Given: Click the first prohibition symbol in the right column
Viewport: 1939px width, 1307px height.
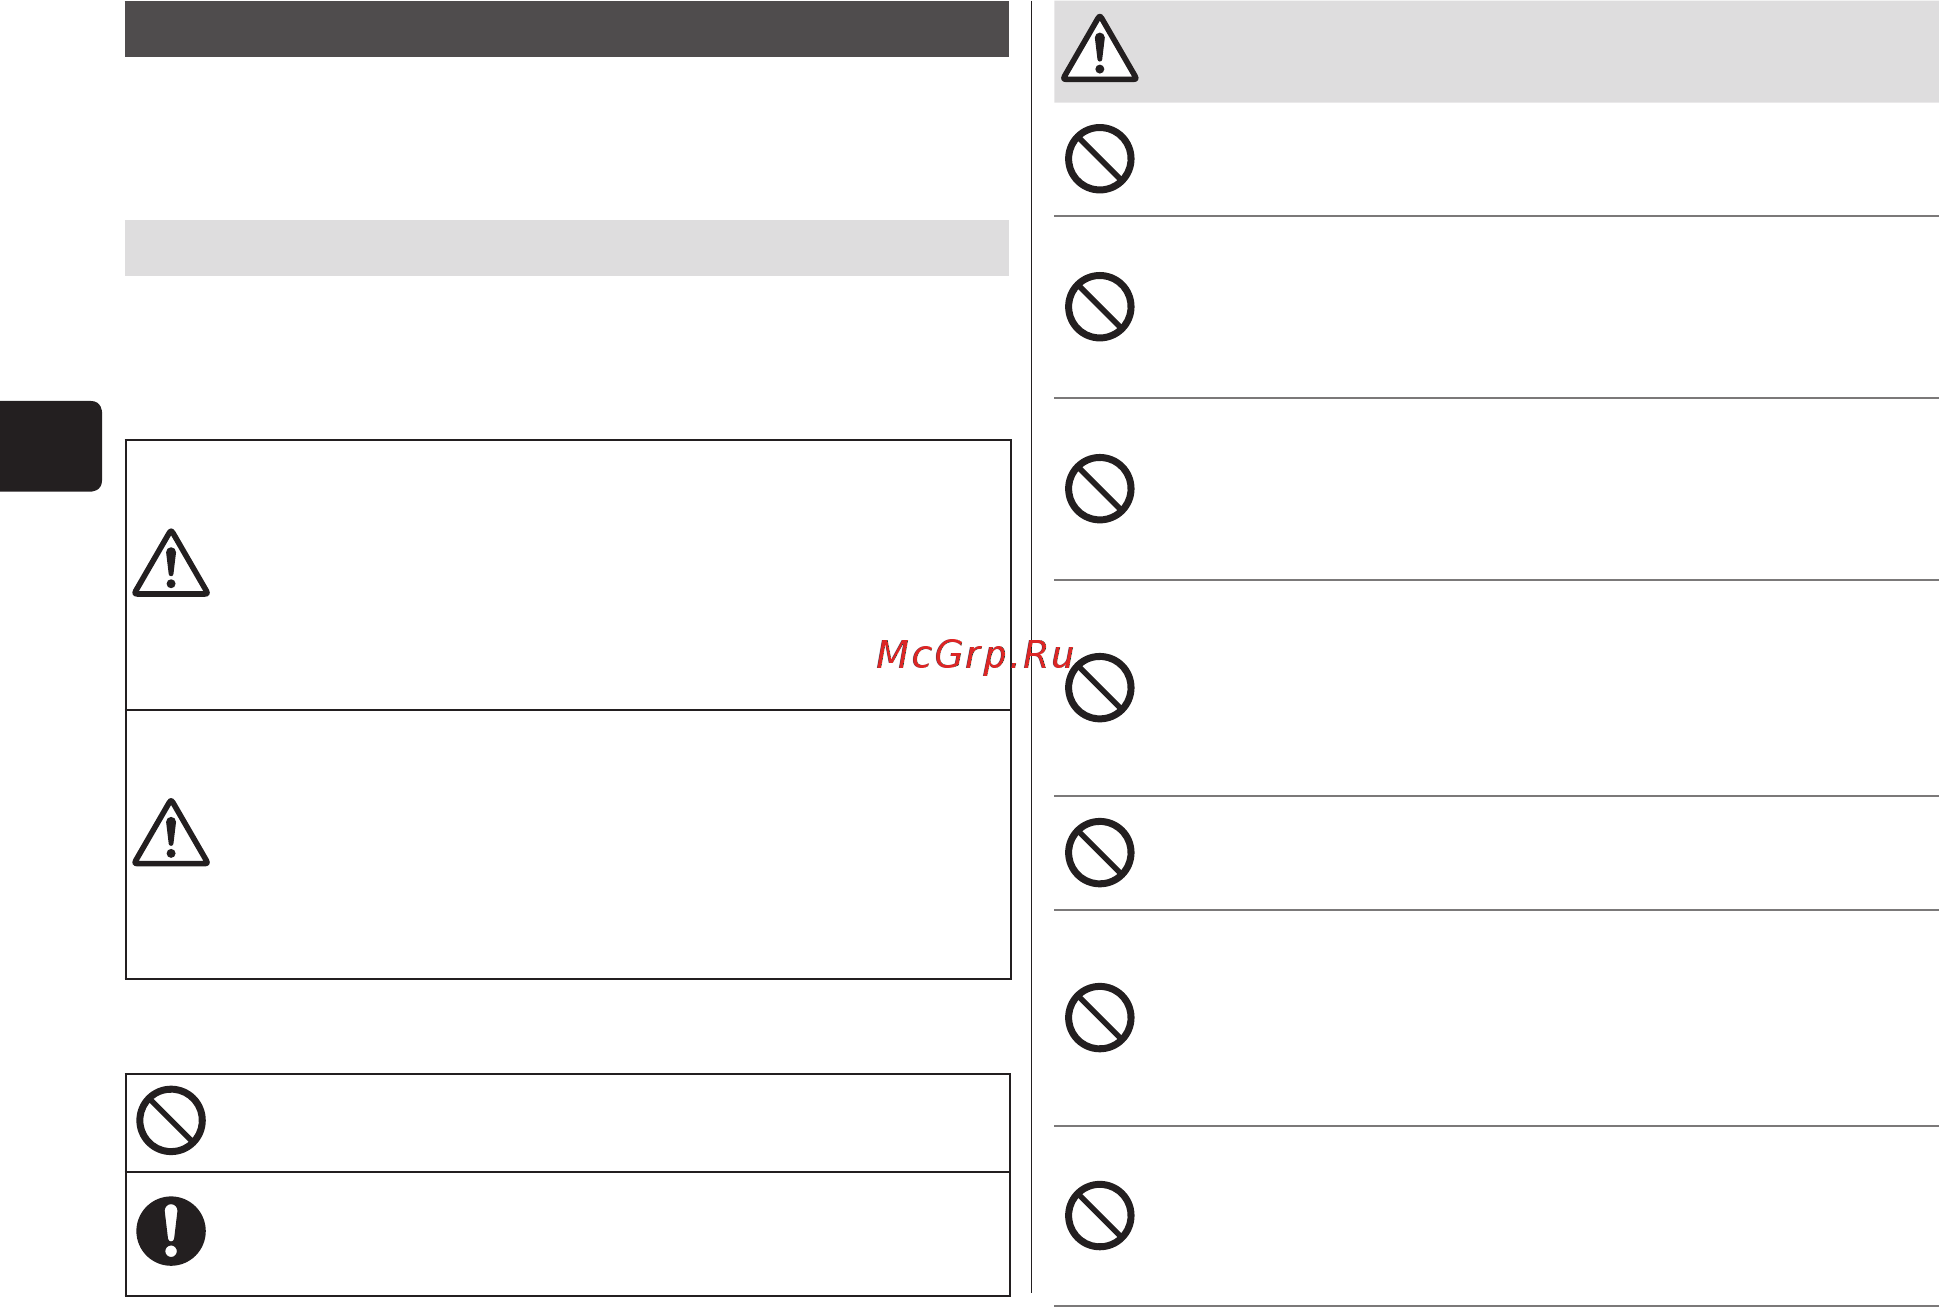Looking at the screenshot, I should click(1099, 158).
